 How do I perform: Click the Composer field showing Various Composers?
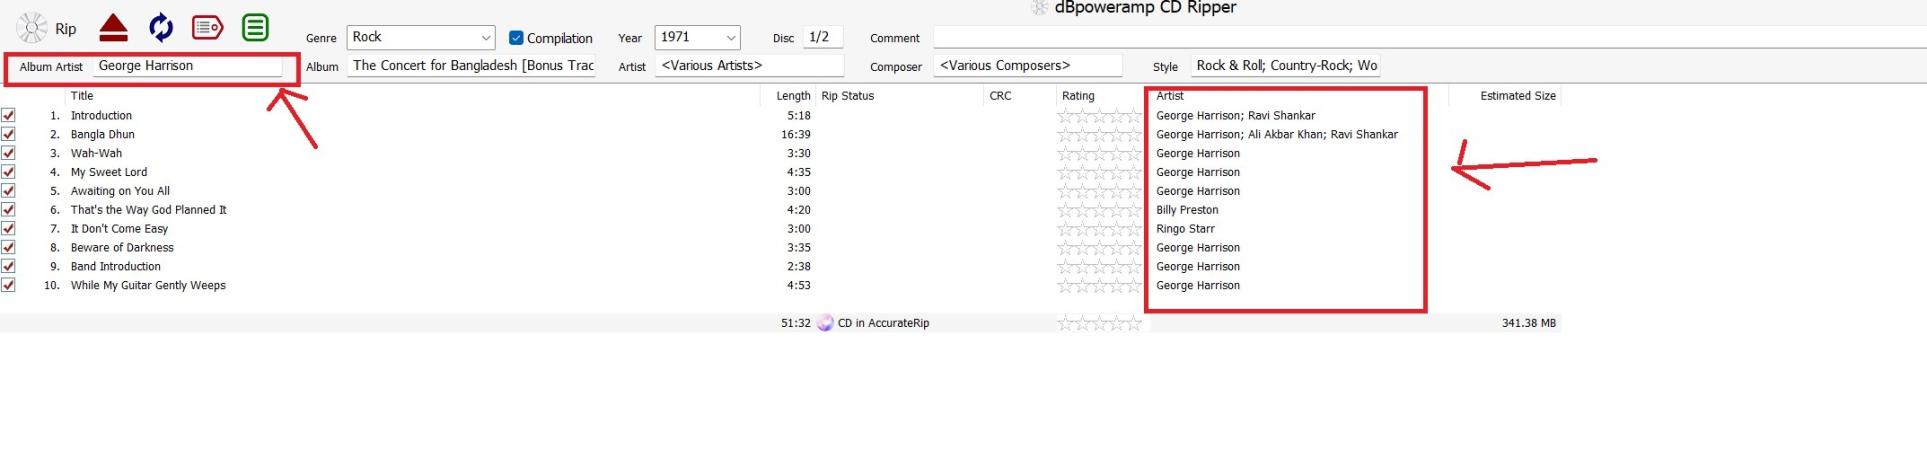click(x=1027, y=66)
